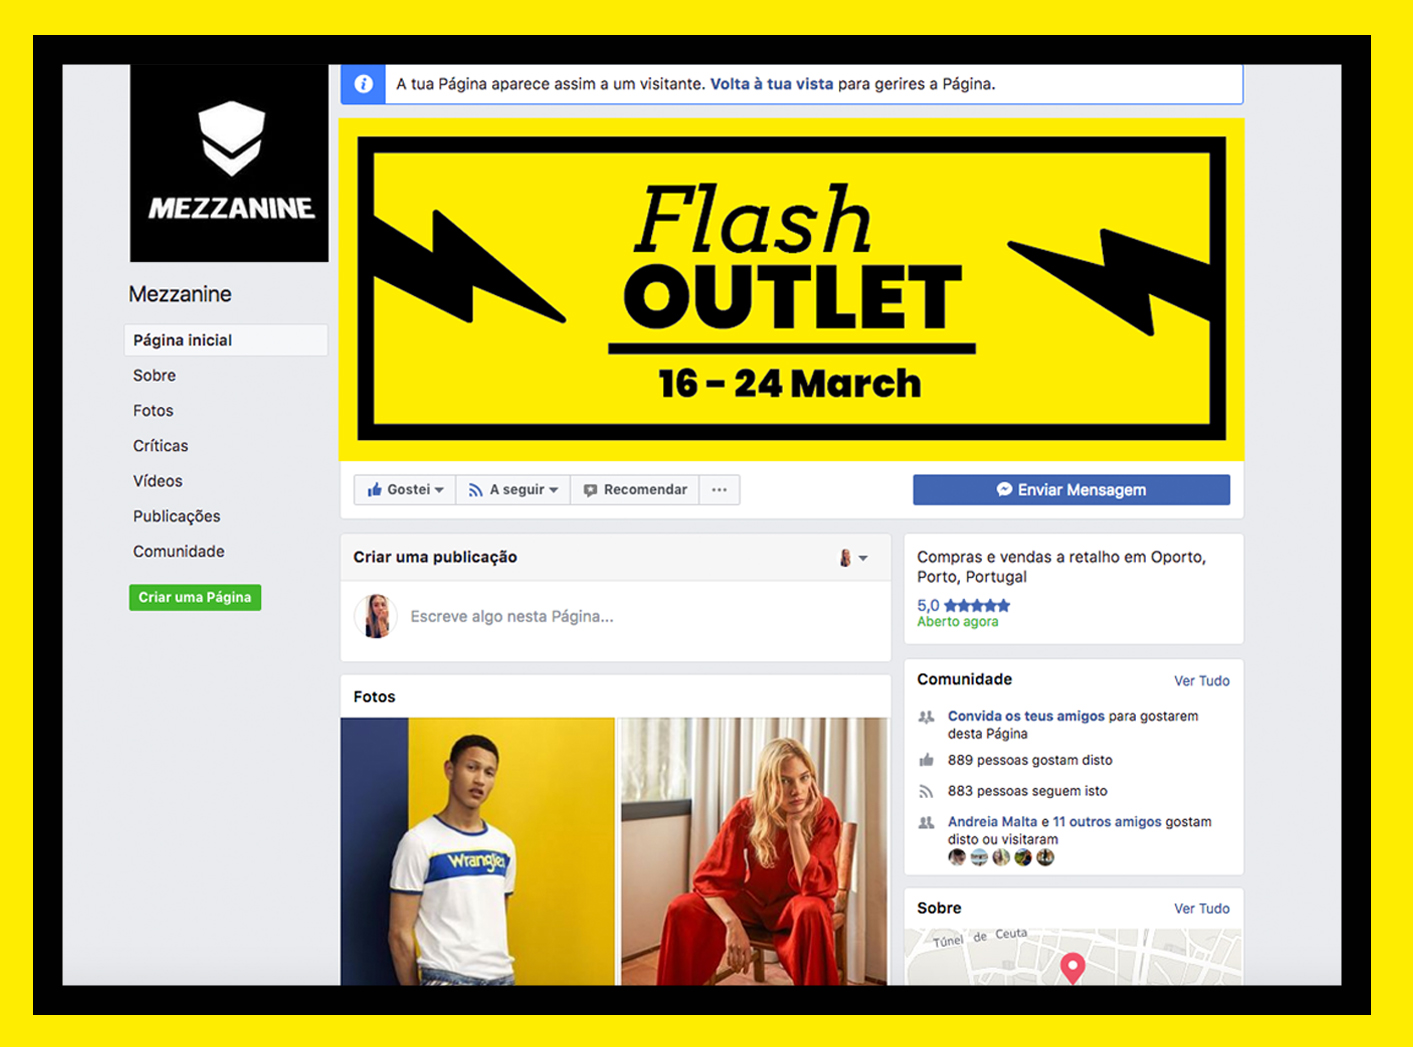Click the five-star rating icons
This screenshot has width=1413, height=1047.
(x=977, y=605)
